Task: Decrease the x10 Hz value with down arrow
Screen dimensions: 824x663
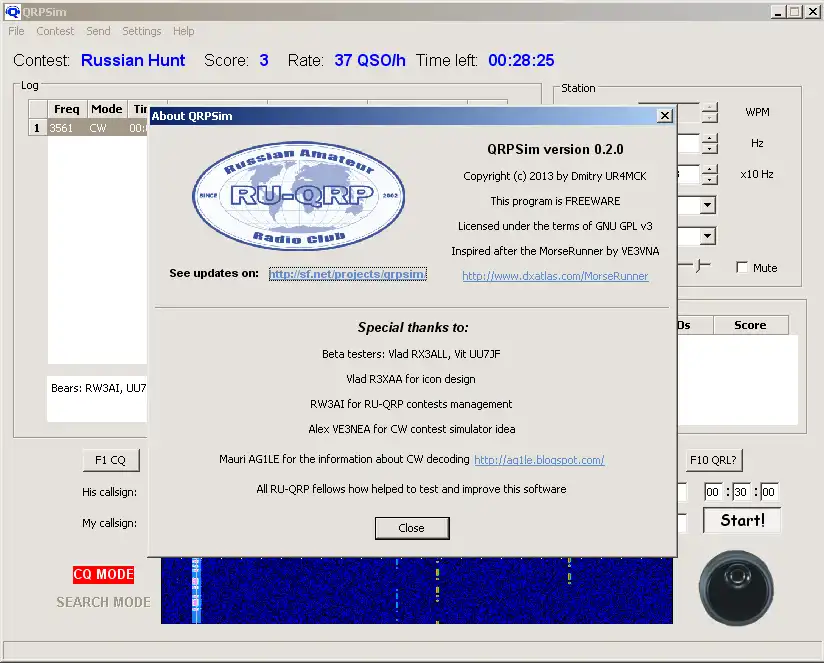Action: [x=709, y=179]
